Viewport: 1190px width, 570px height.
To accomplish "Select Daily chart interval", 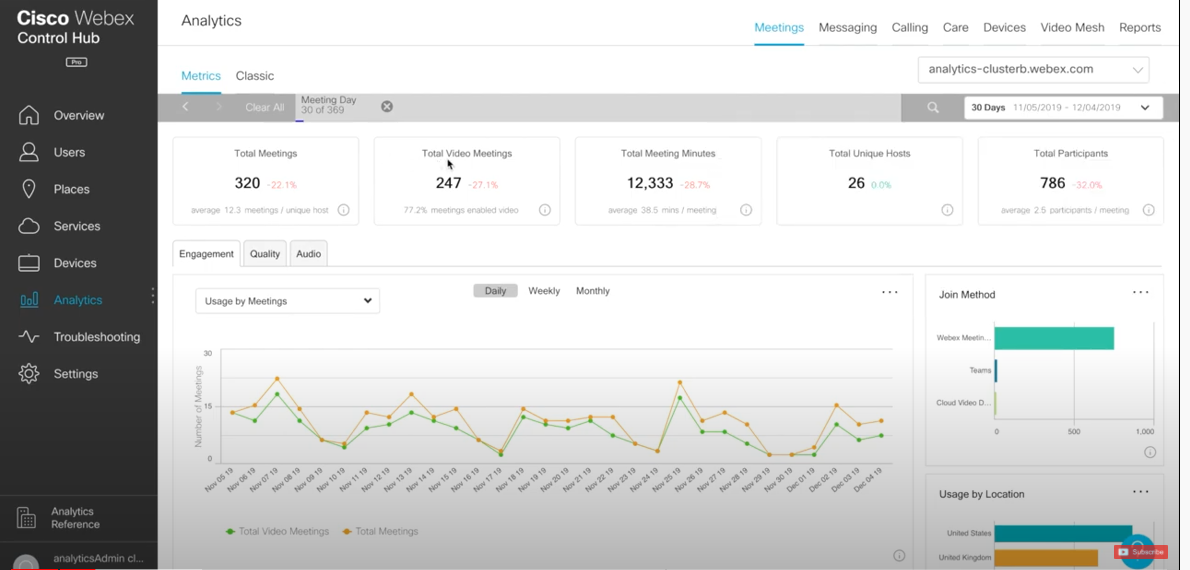I will (x=495, y=291).
